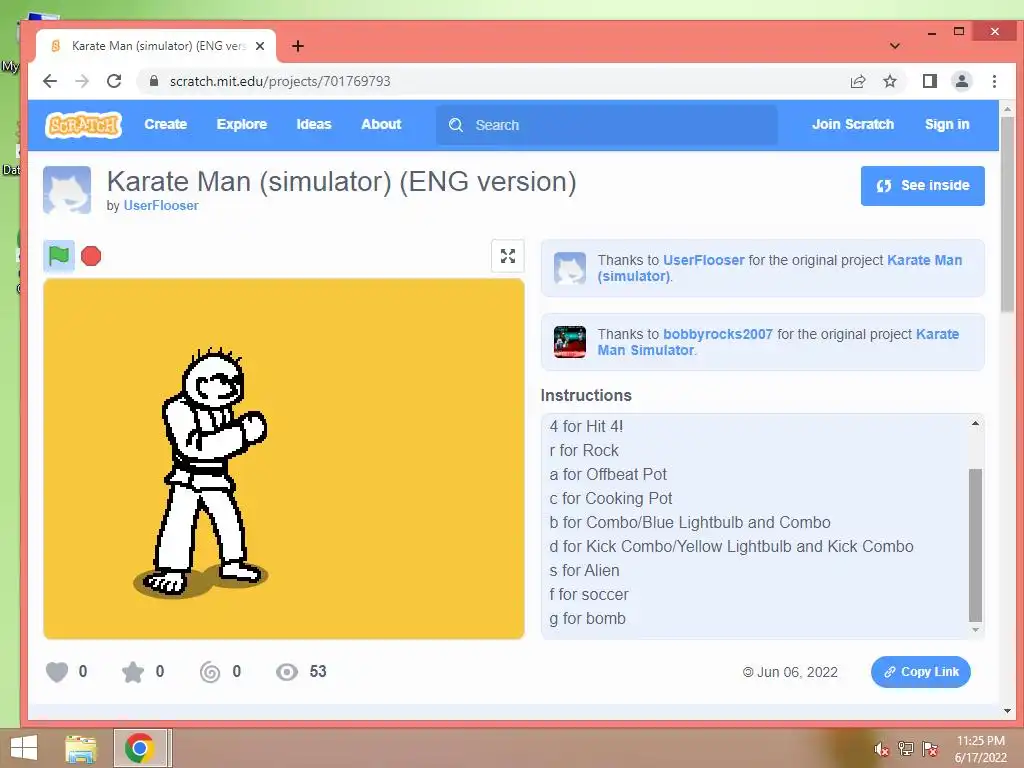Close the Karate Man tab
1024x768 pixels.
260,46
